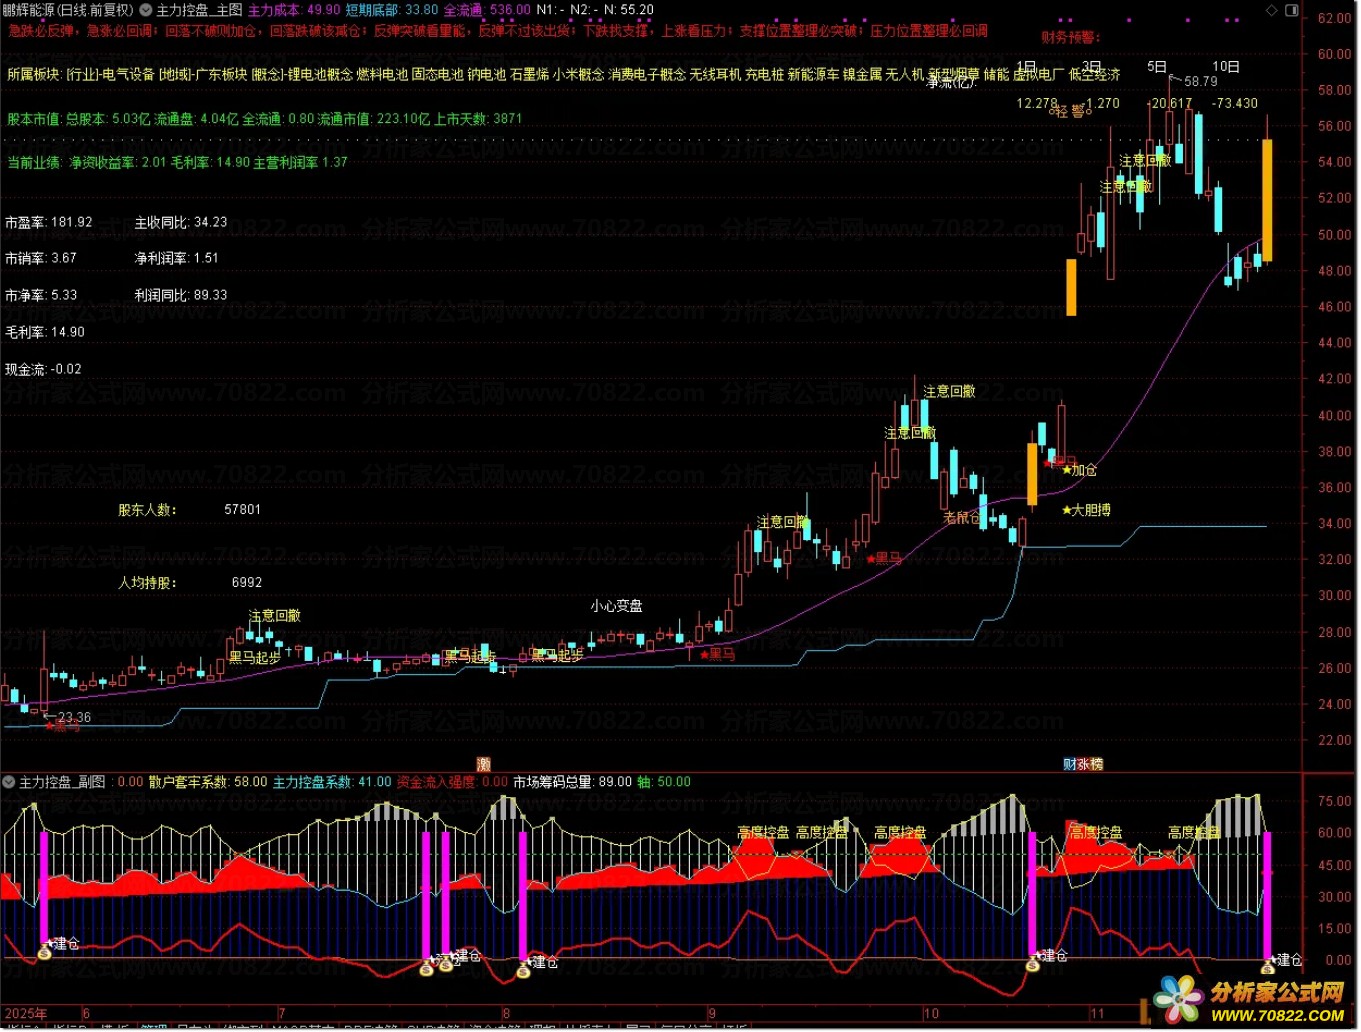Jump to the month 10 timeline label
The image size is (1361, 1032).
pyautogui.click(x=931, y=1013)
